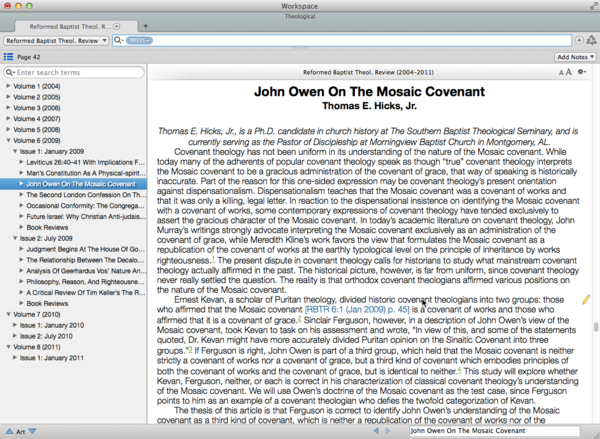Expand Volume 3 (2006)
The height and width of the screenshot is (439, 600).
point(8,108)
